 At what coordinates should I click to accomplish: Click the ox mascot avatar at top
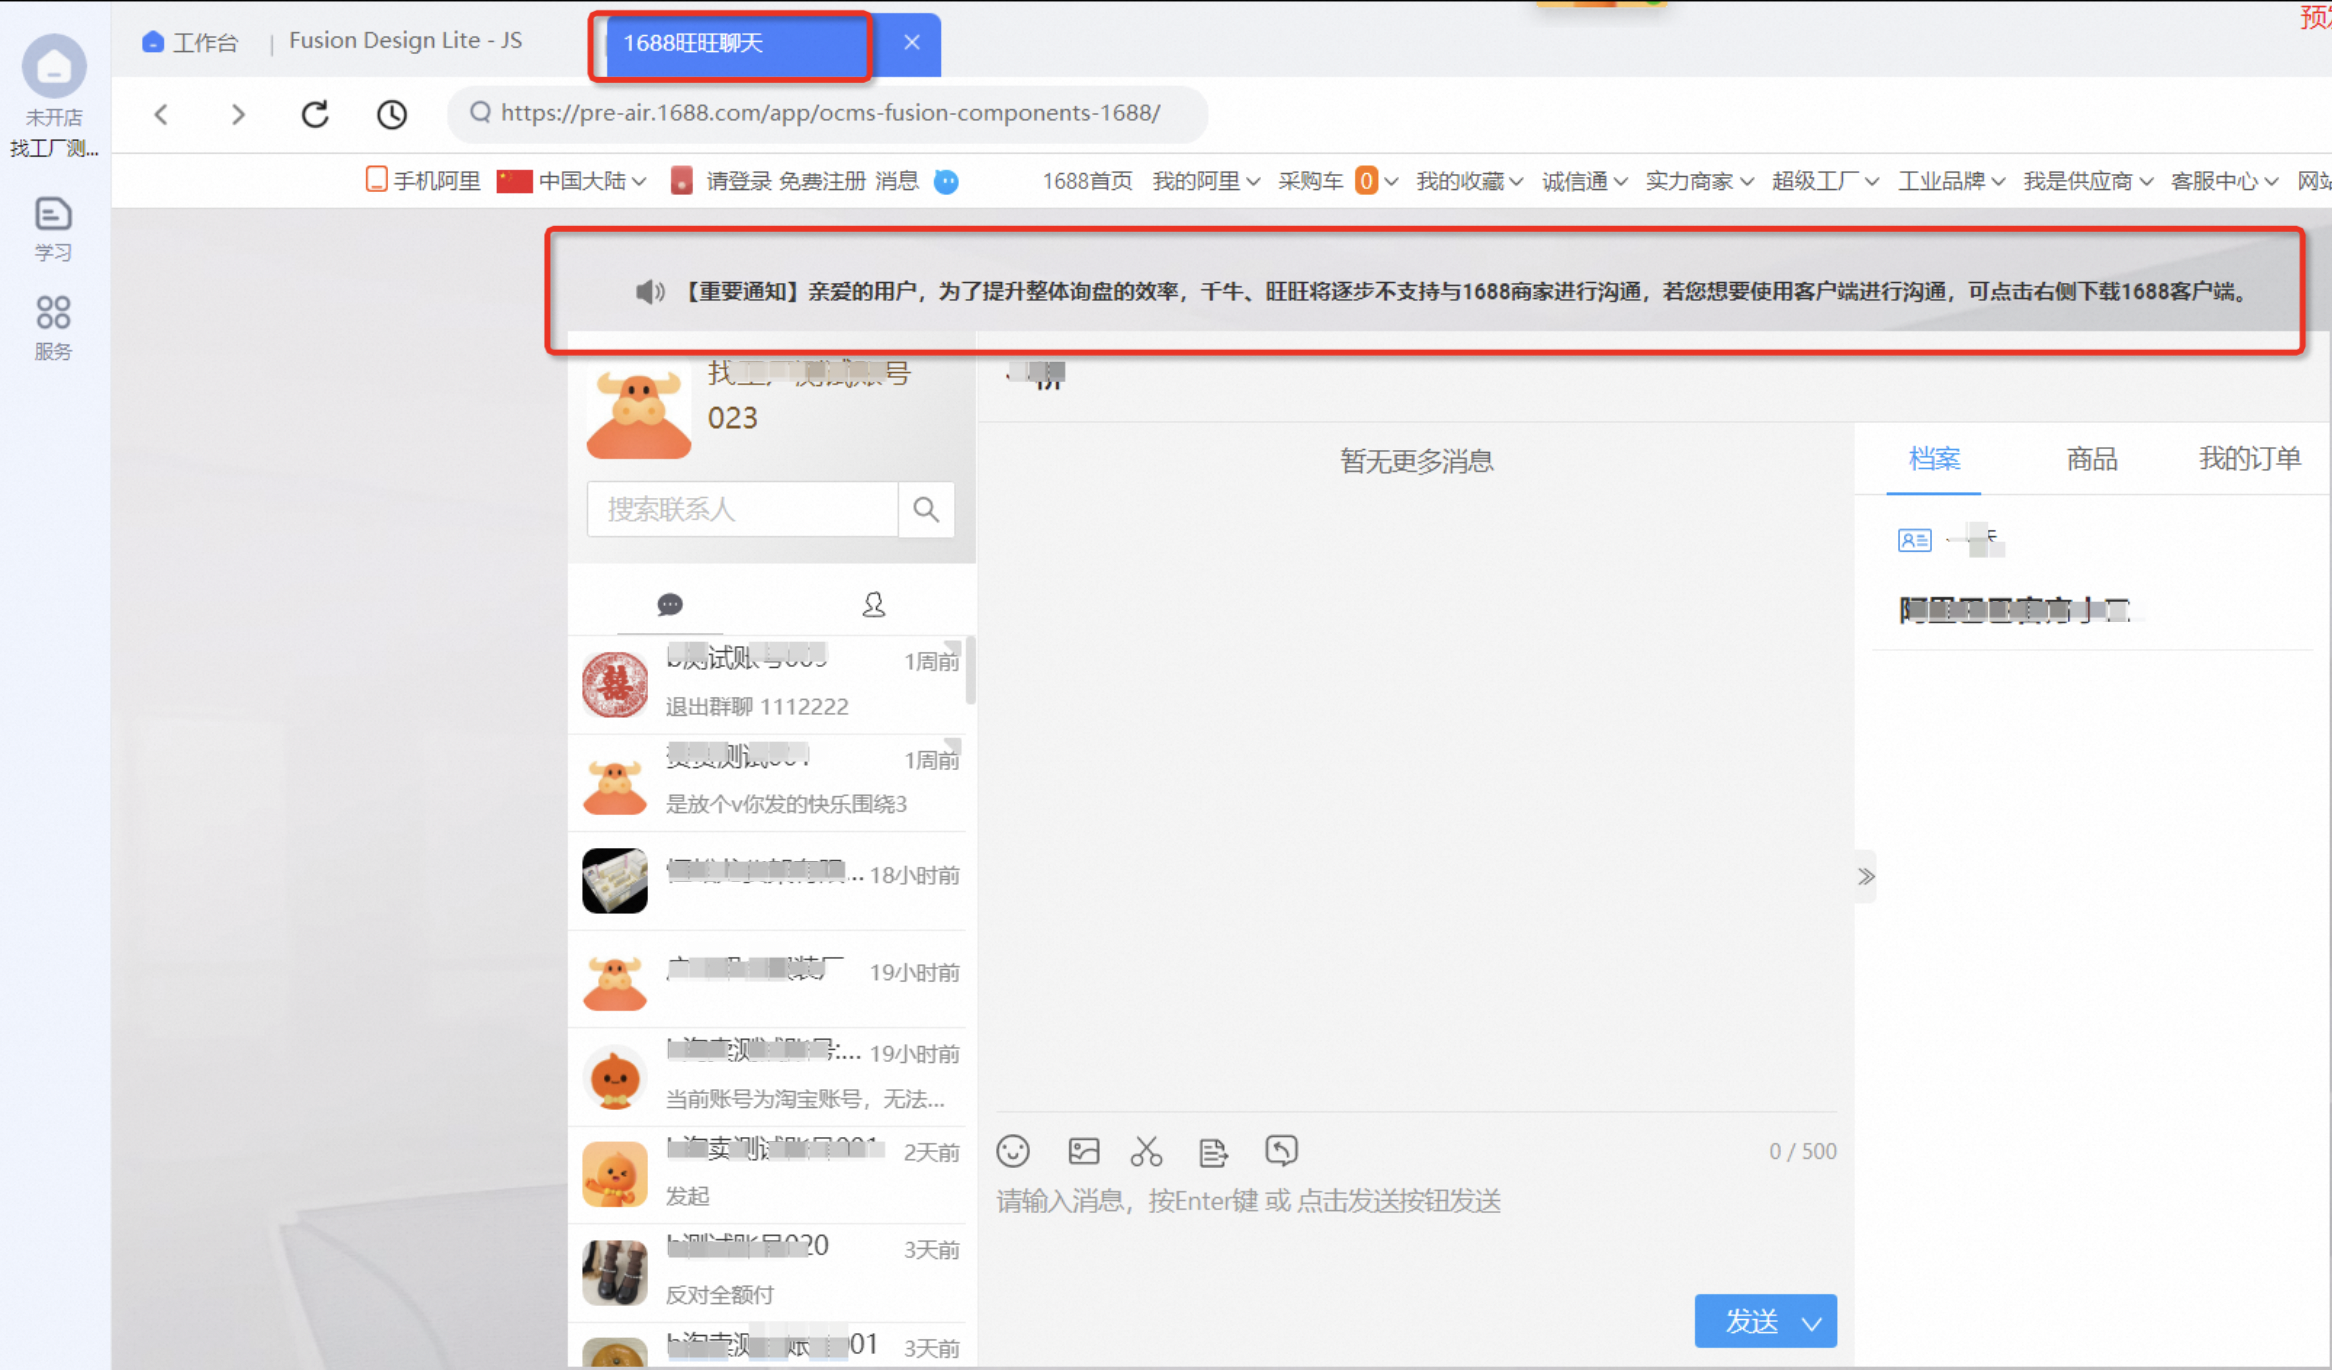point(638,414)
